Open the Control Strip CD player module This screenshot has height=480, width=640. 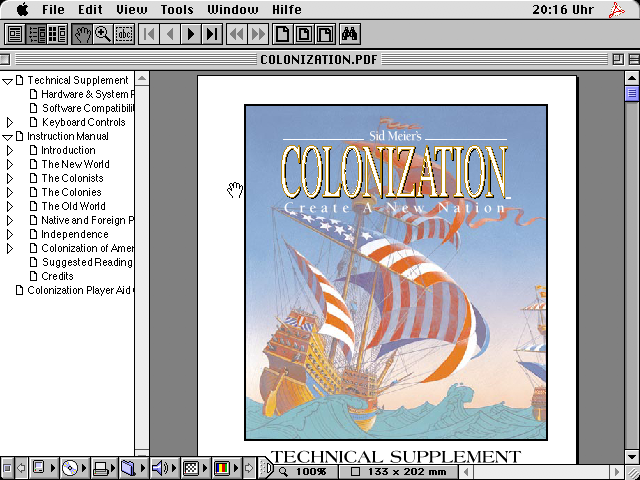pyautogui.click(x=74, y=468)
